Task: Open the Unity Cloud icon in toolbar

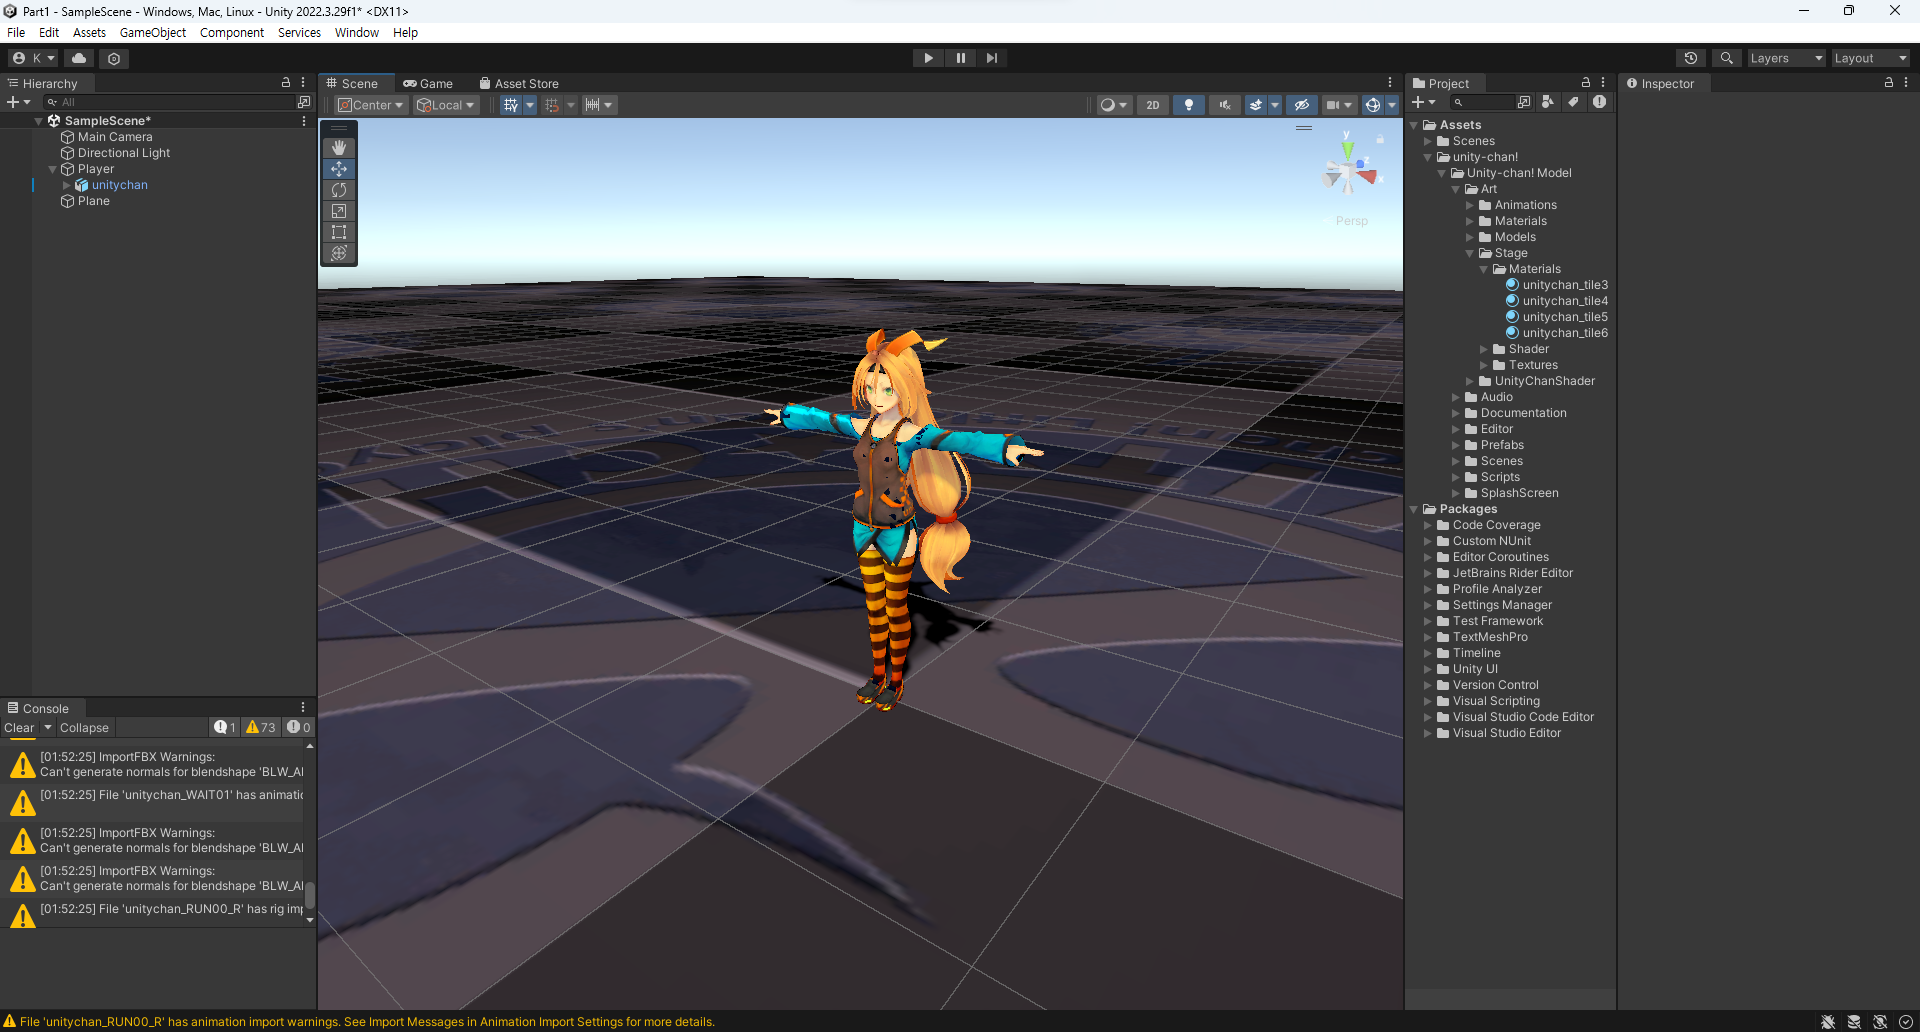Action: [x=79, y=58]
